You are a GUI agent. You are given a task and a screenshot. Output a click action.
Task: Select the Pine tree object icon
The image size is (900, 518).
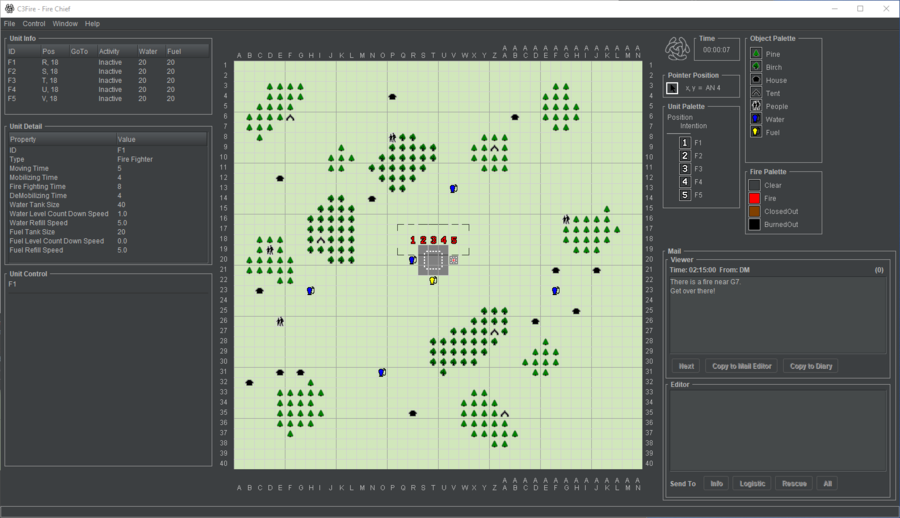(x=756, y=54)
